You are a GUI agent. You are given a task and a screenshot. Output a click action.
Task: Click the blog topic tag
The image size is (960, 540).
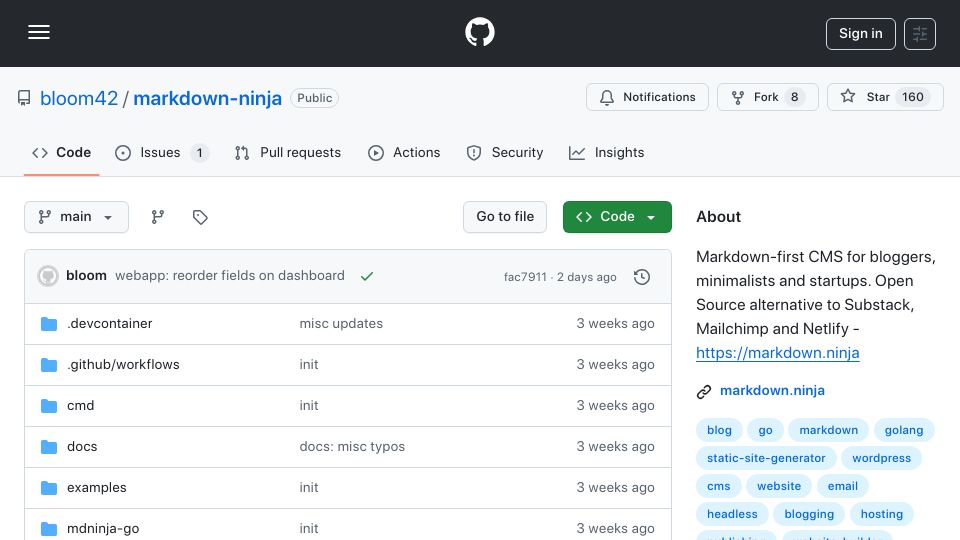click(x=719, y=430)
